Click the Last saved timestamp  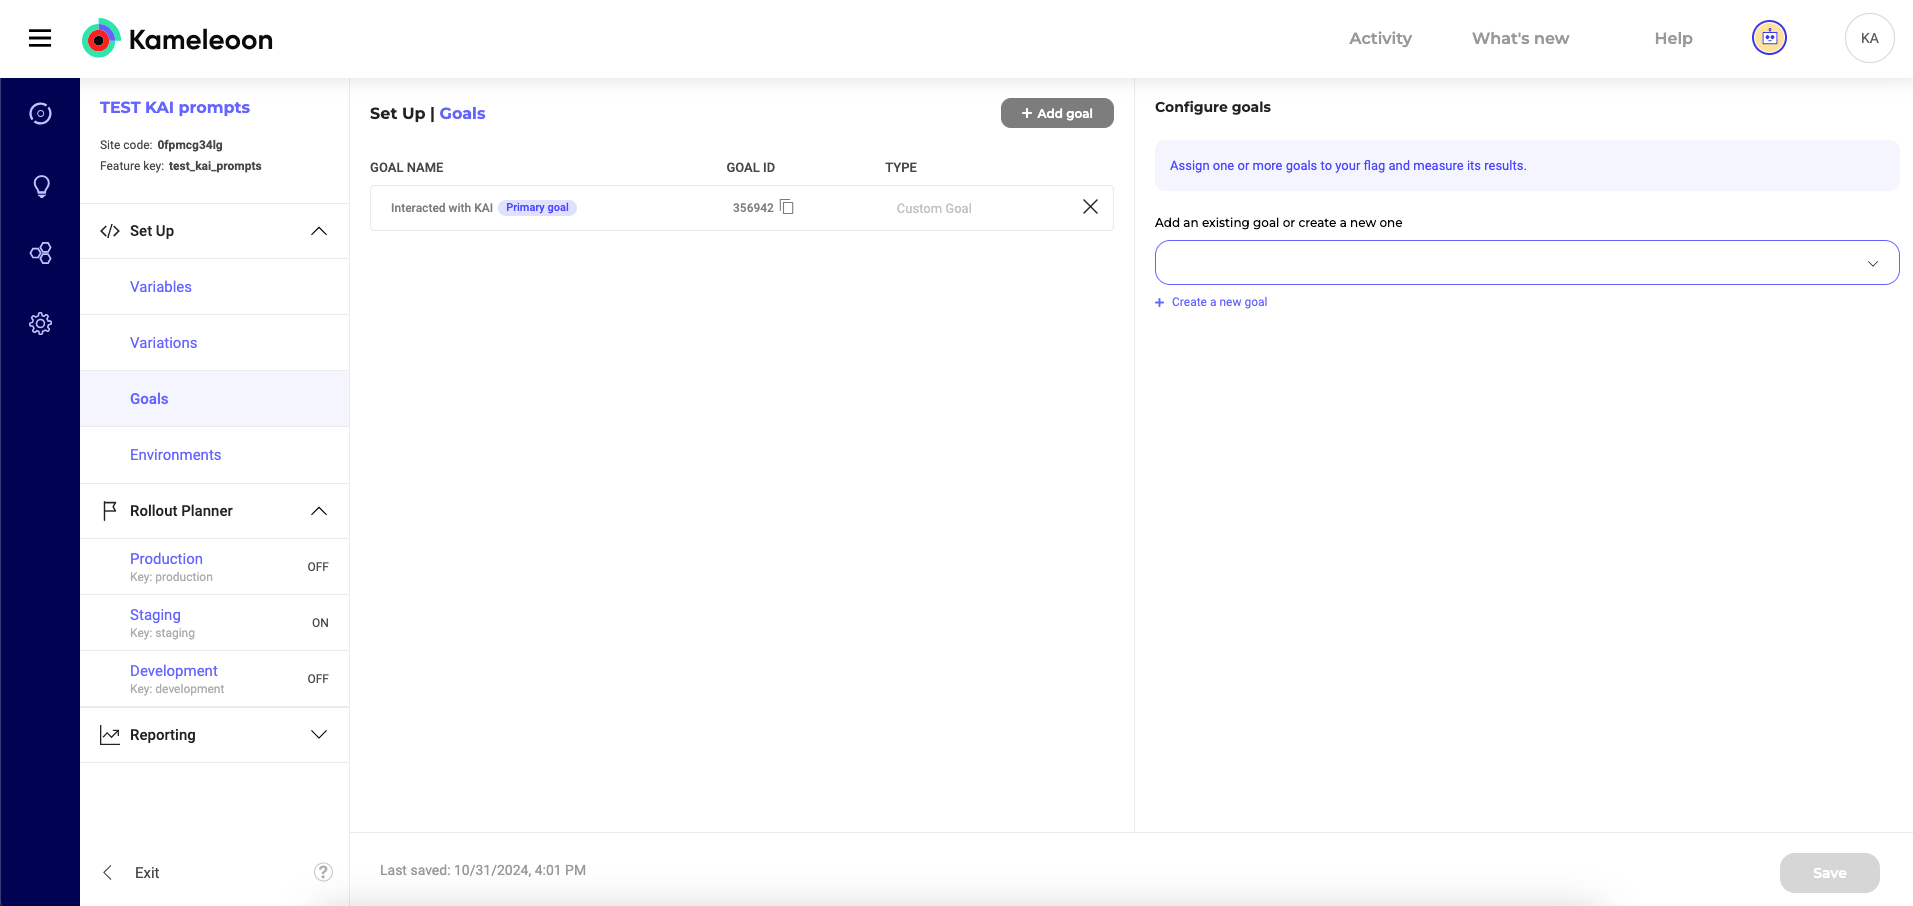tap(483, 870)
